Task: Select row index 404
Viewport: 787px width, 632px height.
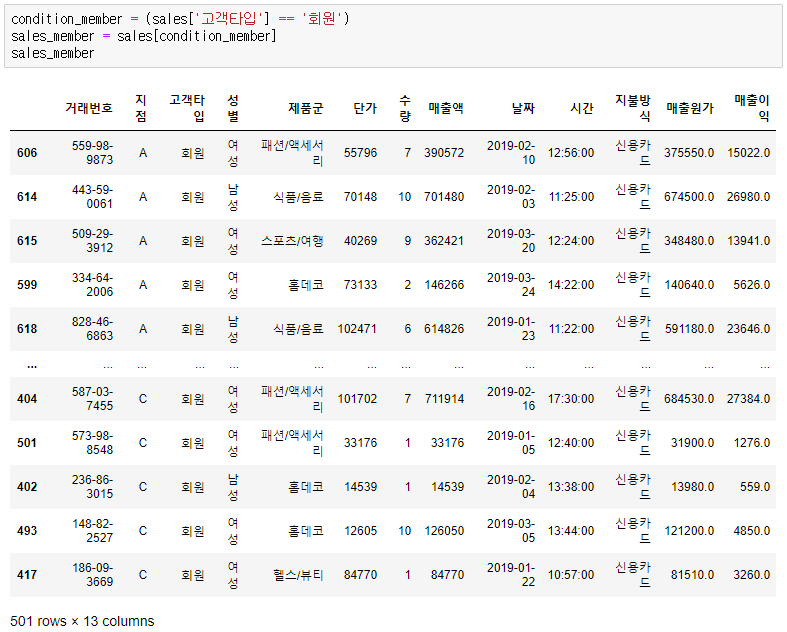Action: point(27,399)
